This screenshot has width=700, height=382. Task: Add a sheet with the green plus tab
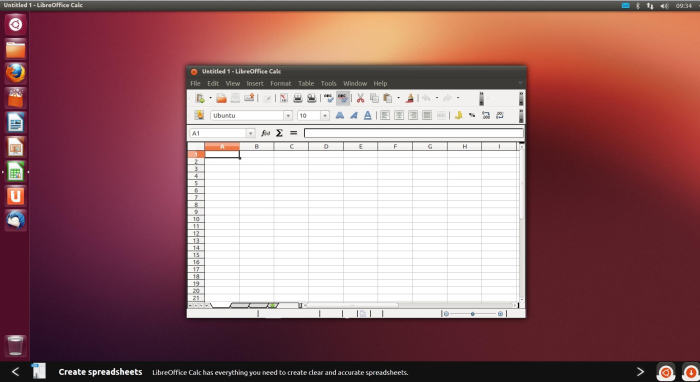273,305
